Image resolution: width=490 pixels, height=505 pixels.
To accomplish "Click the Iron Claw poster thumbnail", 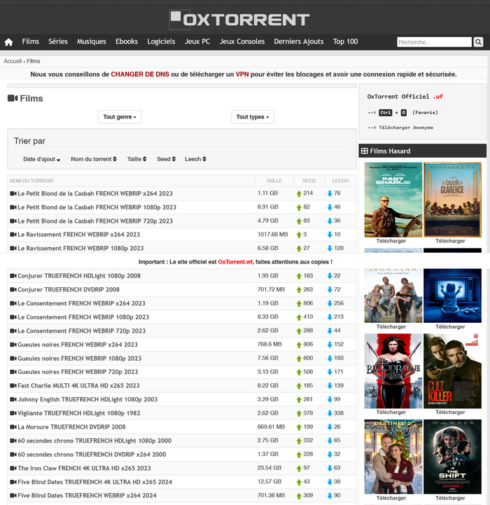I will (x=393, y=295).
